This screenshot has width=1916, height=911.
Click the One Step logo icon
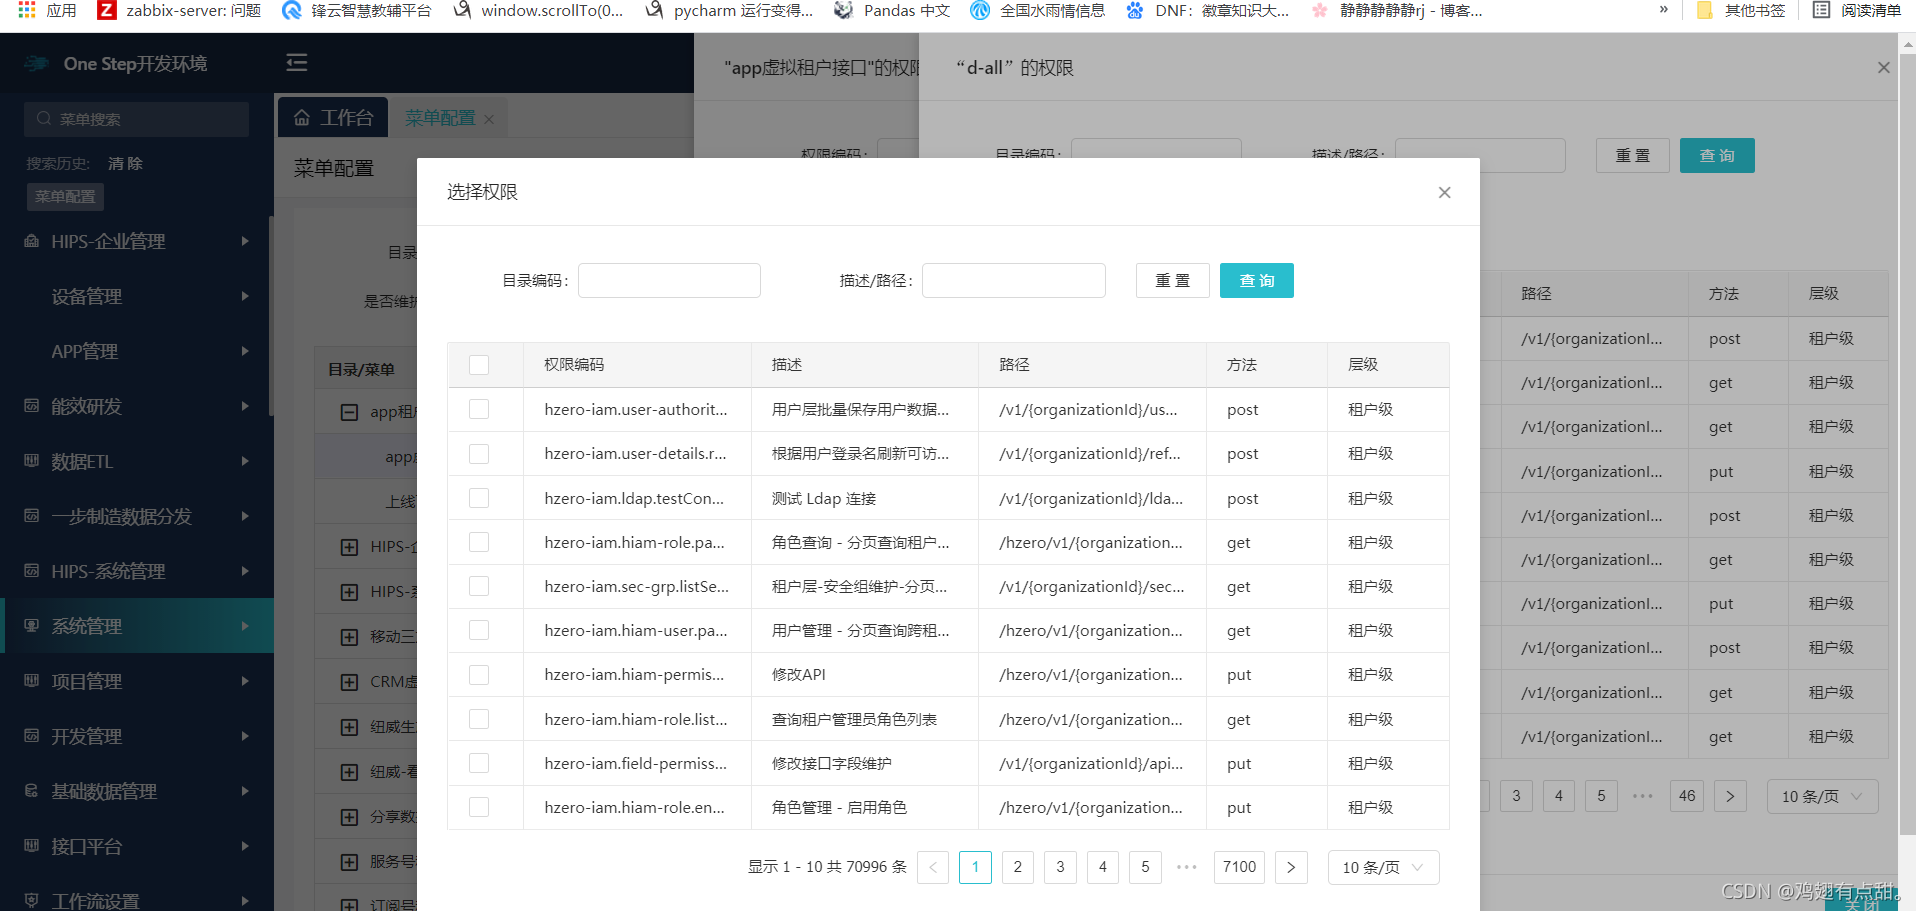(x=36, y=63)
